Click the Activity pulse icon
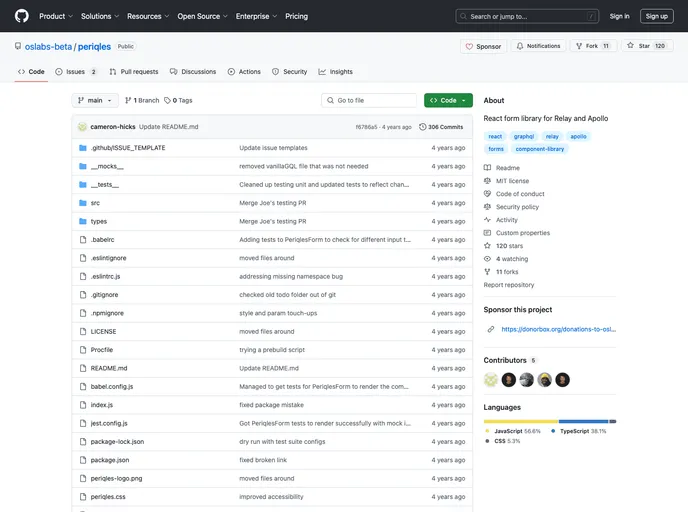 (487, 220)
